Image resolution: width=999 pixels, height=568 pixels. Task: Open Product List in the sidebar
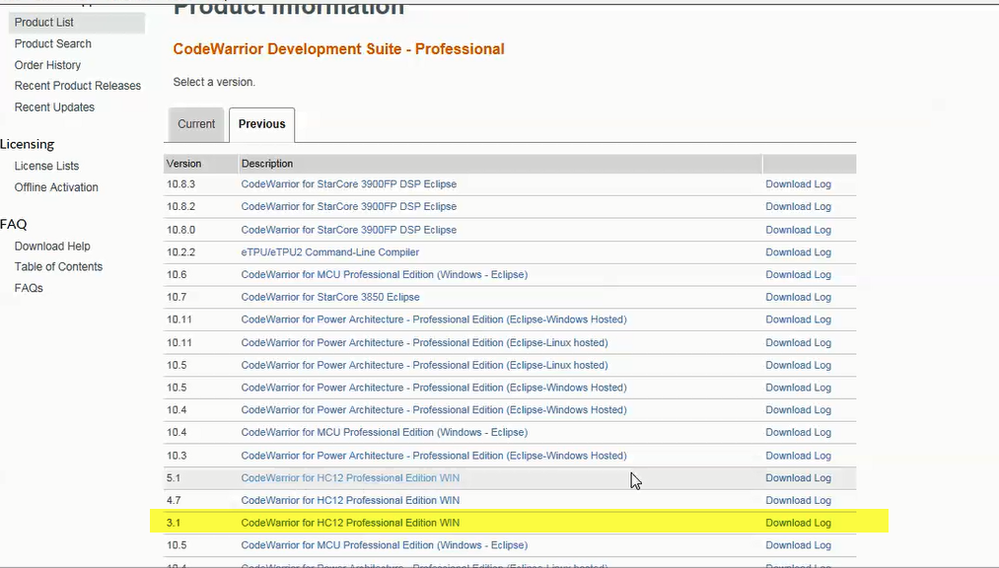pyautogui.click(x=44, y=22)
